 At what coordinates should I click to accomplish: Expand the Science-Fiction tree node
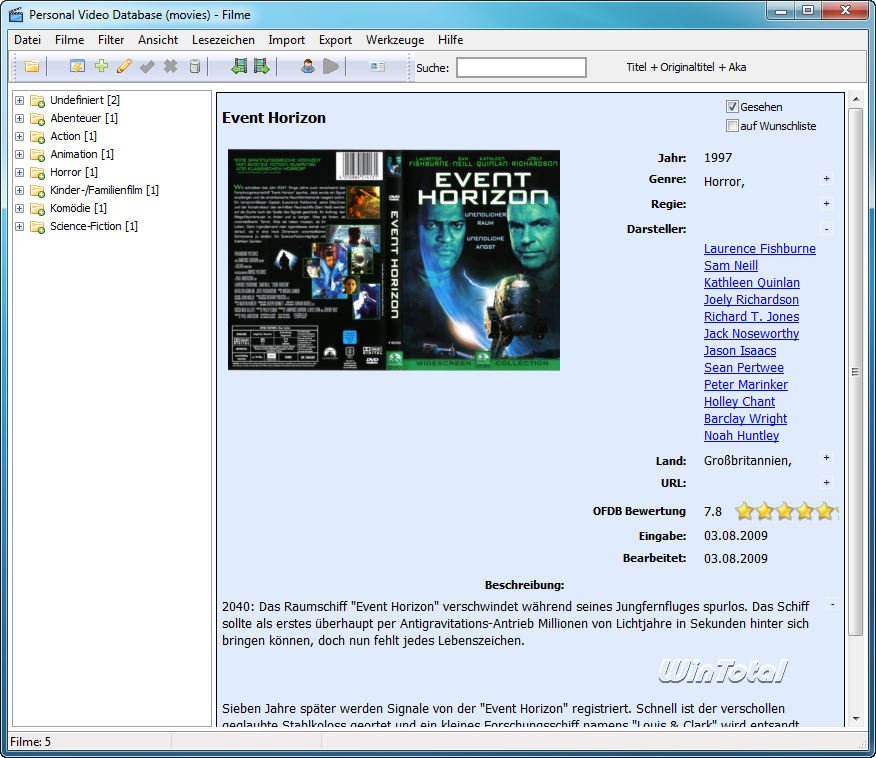pos(20,226)
